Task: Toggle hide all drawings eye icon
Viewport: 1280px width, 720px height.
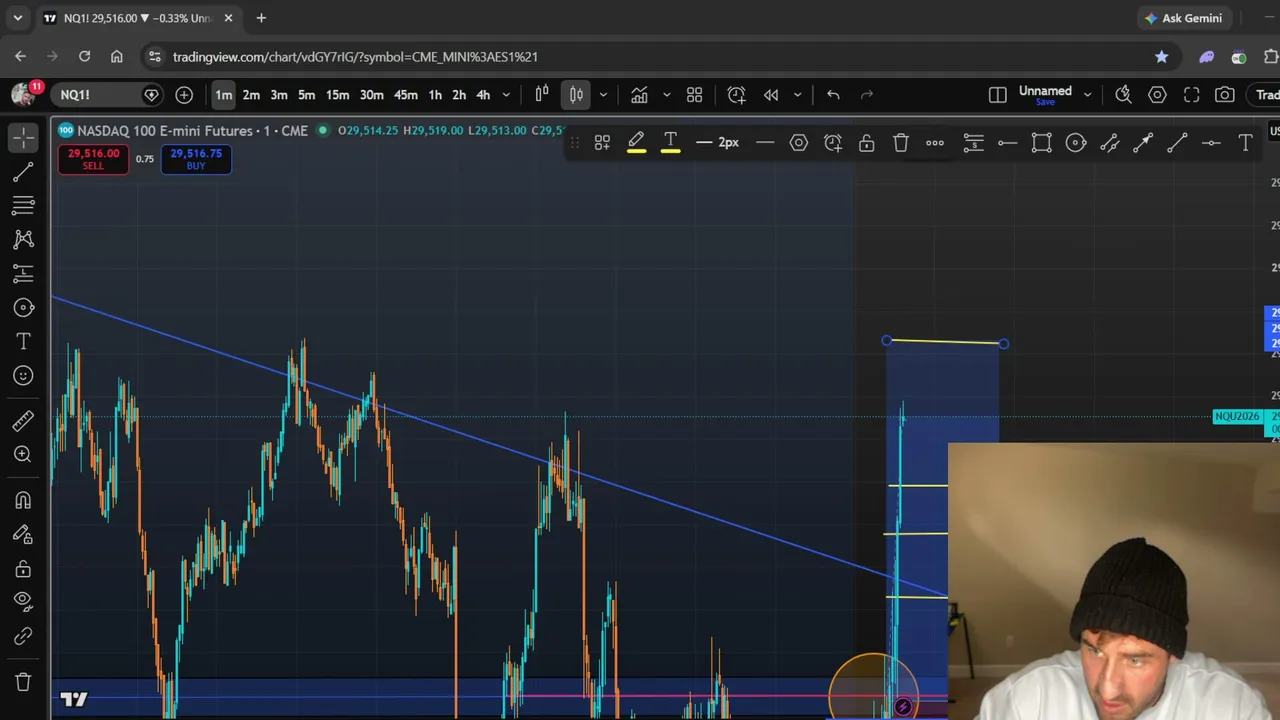Action: tap(24, 602)
